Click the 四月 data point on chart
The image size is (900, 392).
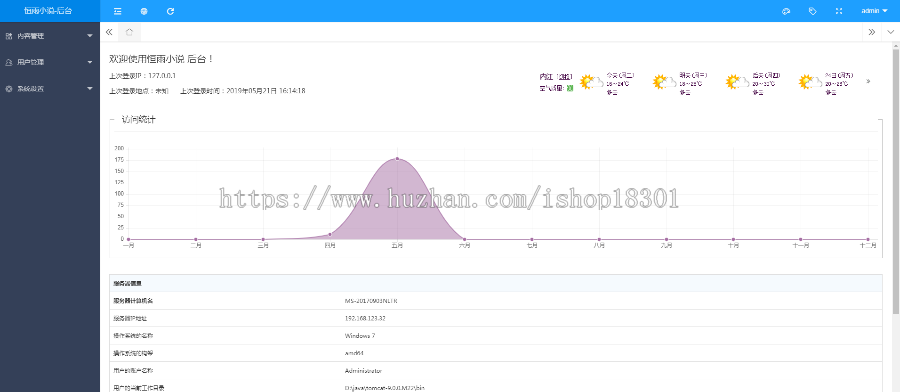click(x=330, y=234)
